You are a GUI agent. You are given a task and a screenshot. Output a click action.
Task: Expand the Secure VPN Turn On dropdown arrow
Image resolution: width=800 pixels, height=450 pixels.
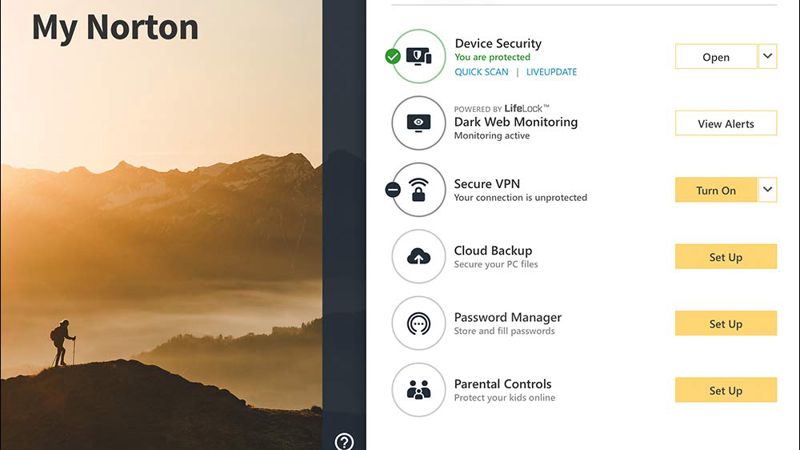point(767,190)
